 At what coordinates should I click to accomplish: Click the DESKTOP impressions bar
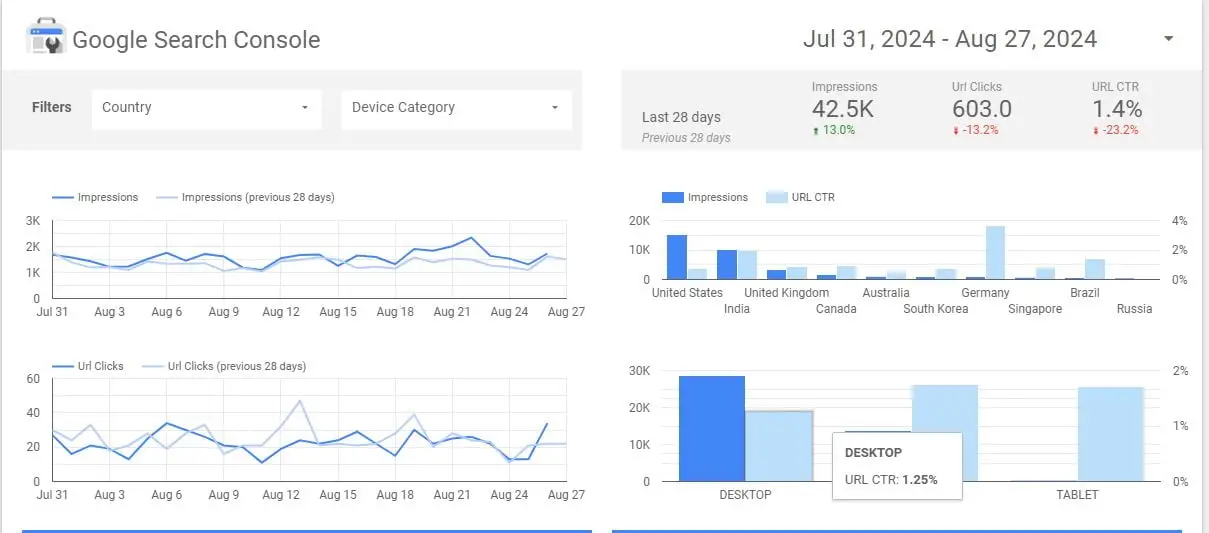point(711,429)
